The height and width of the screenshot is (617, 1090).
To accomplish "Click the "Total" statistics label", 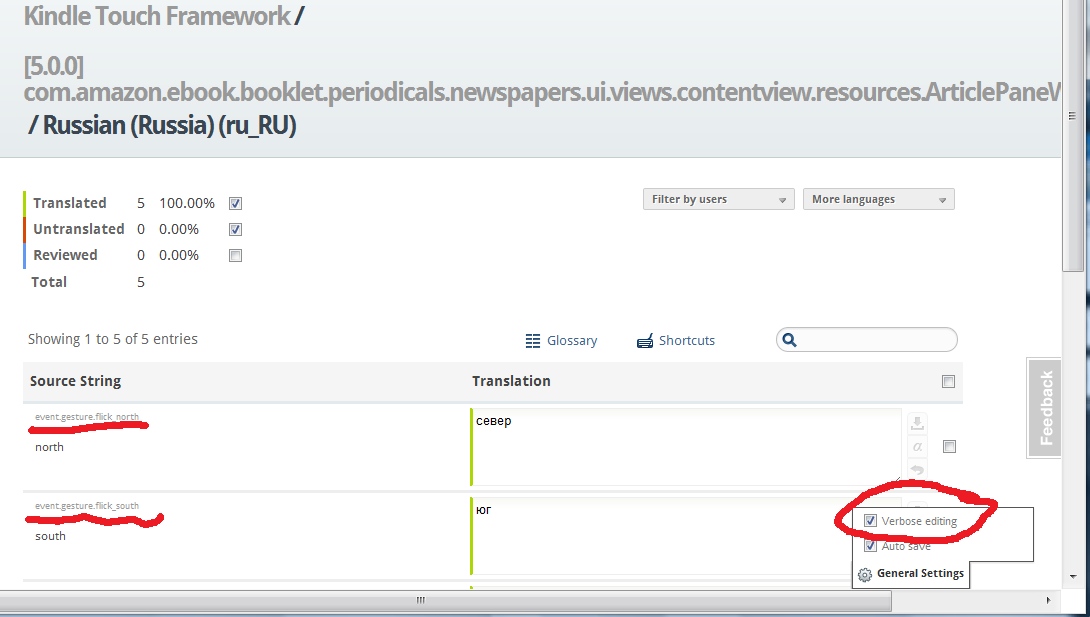I will (x=49, y=282).
